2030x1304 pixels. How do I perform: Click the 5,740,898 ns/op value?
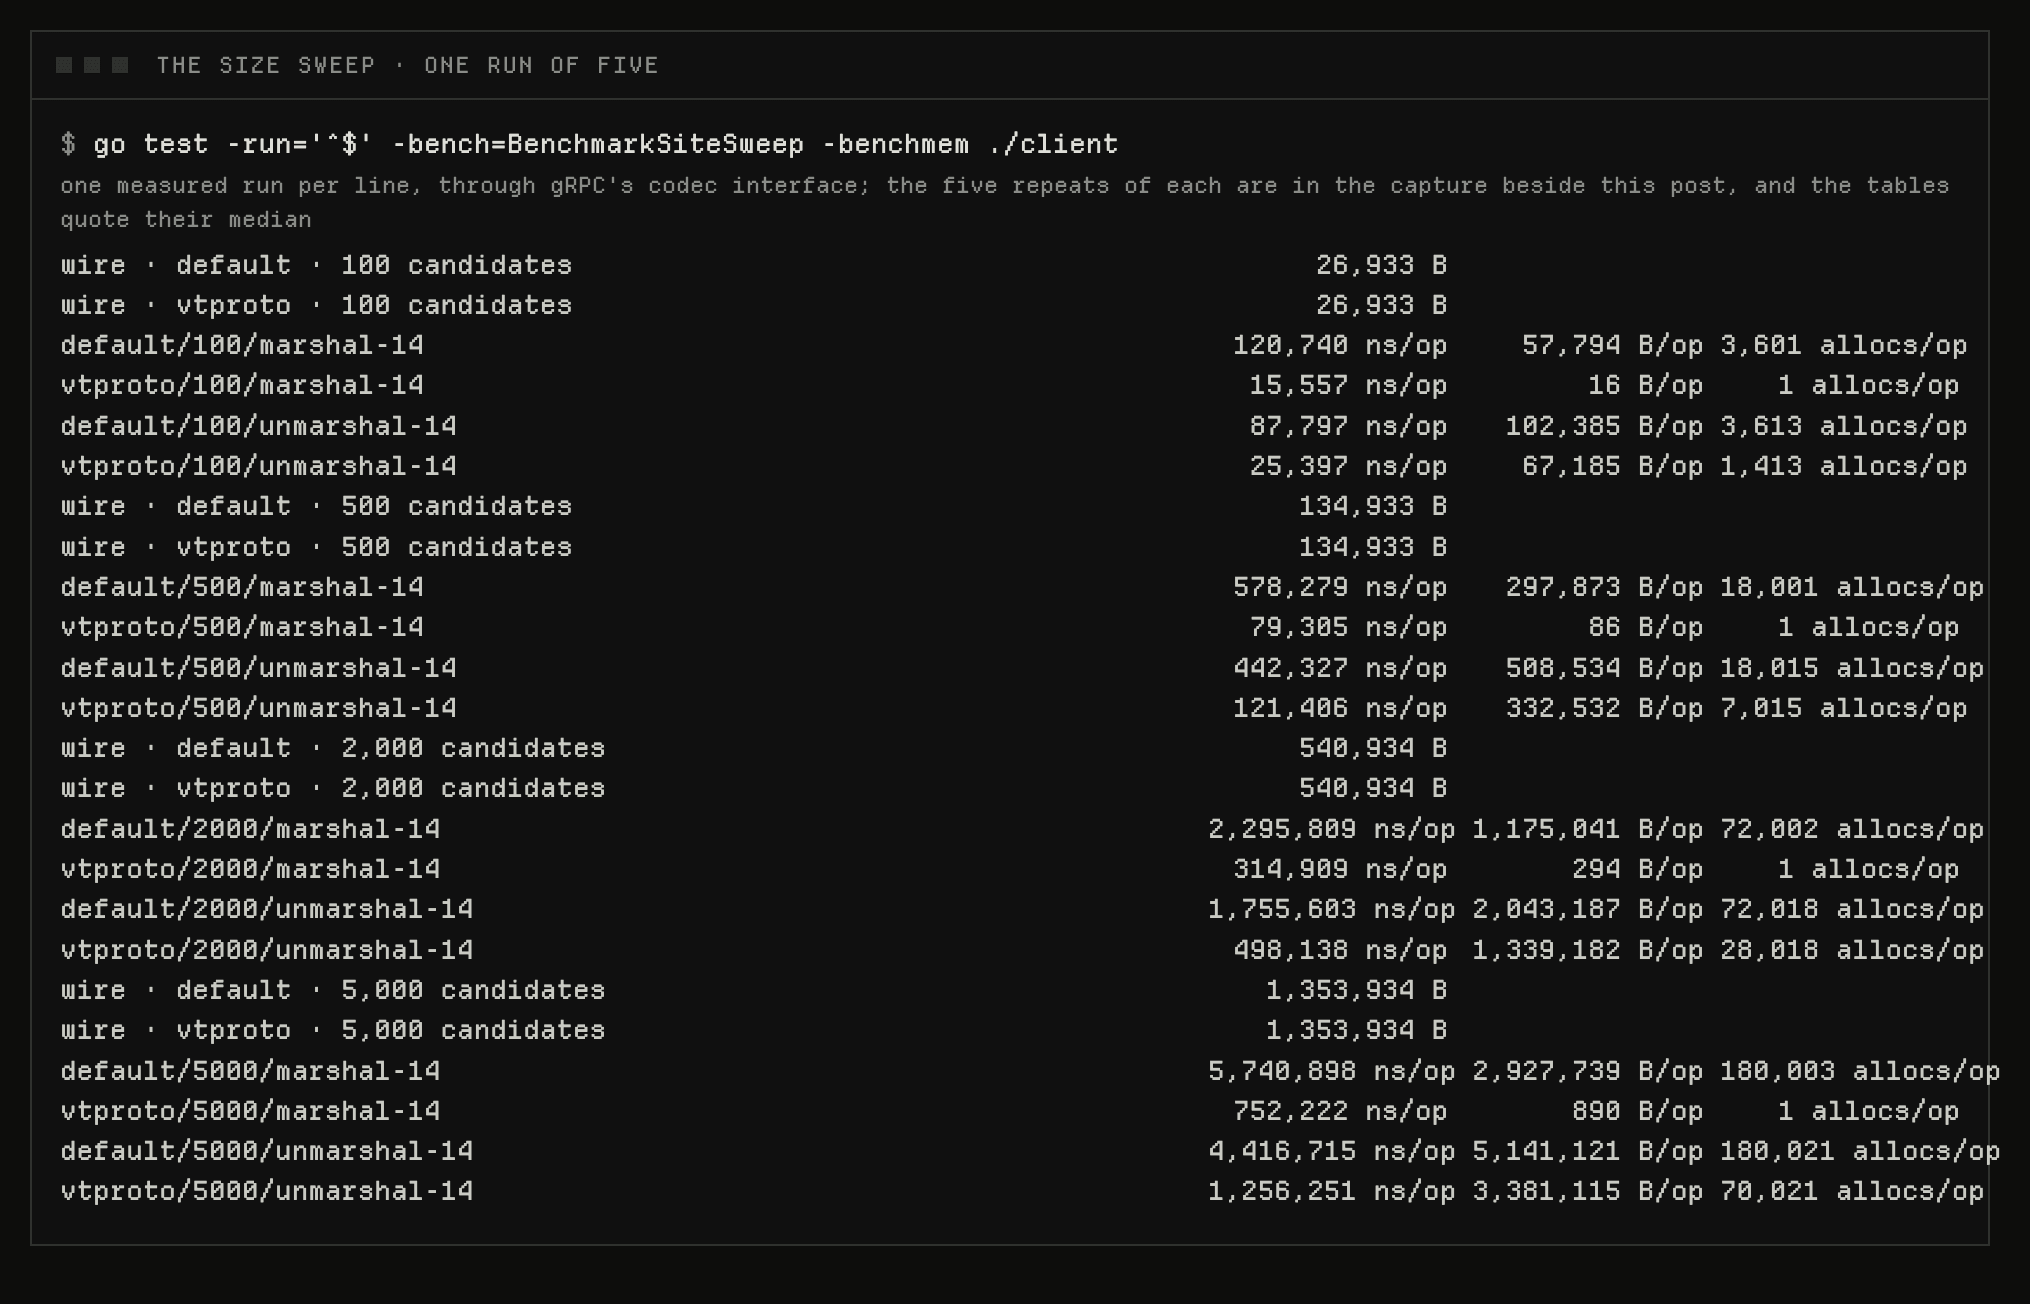[1331, 1071]
